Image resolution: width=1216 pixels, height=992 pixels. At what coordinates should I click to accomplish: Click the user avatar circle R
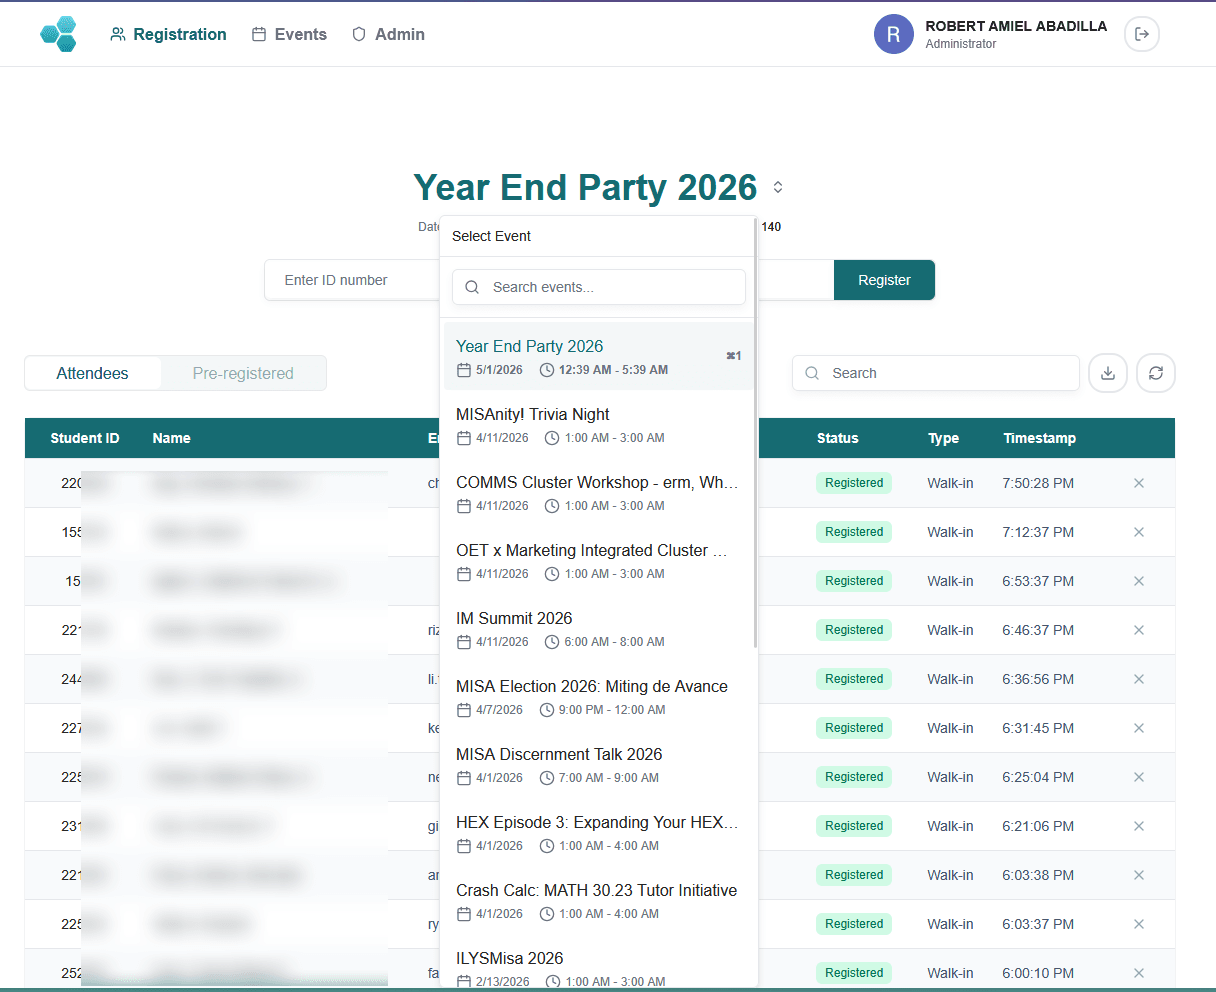click(894, 34)
